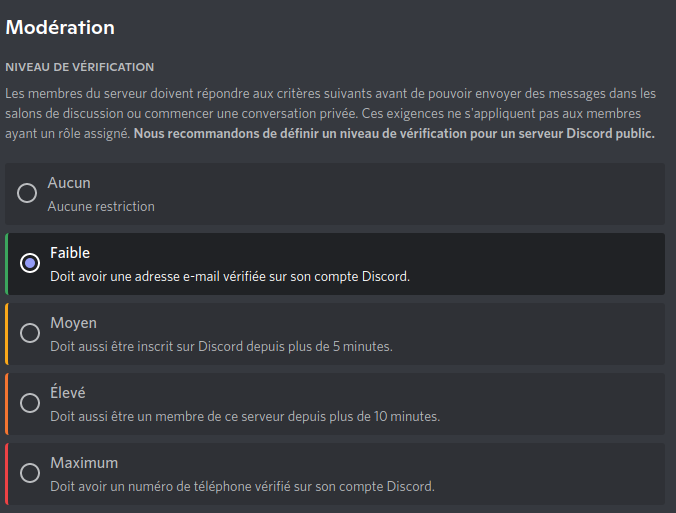Select the Faible radio button
The width and height of the screenshot is (676, 513).
tap(30, 263)
